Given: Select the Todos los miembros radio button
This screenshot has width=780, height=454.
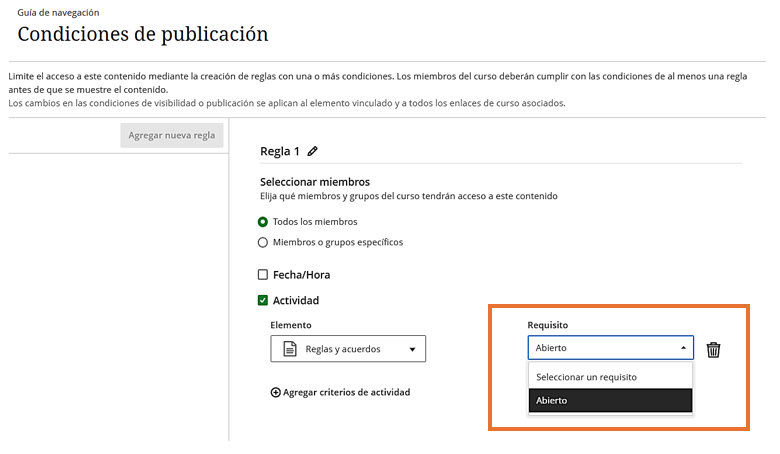Looking at the screenshot, I should click(x=263, y=222).
